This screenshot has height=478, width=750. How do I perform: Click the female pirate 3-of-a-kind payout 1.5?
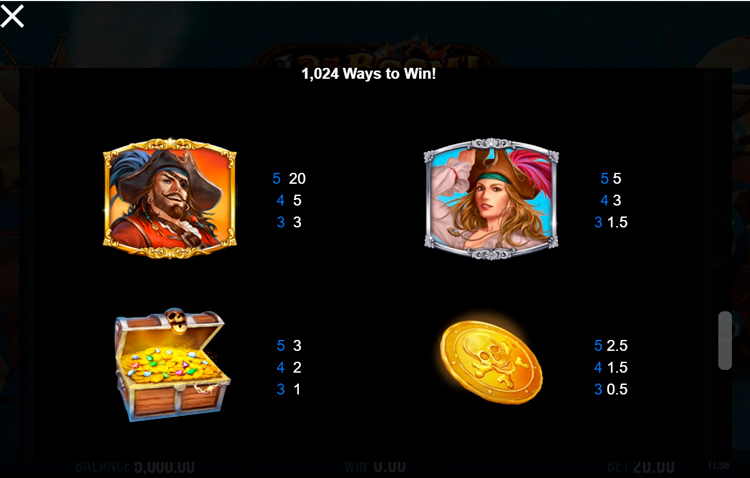point(617,222)
